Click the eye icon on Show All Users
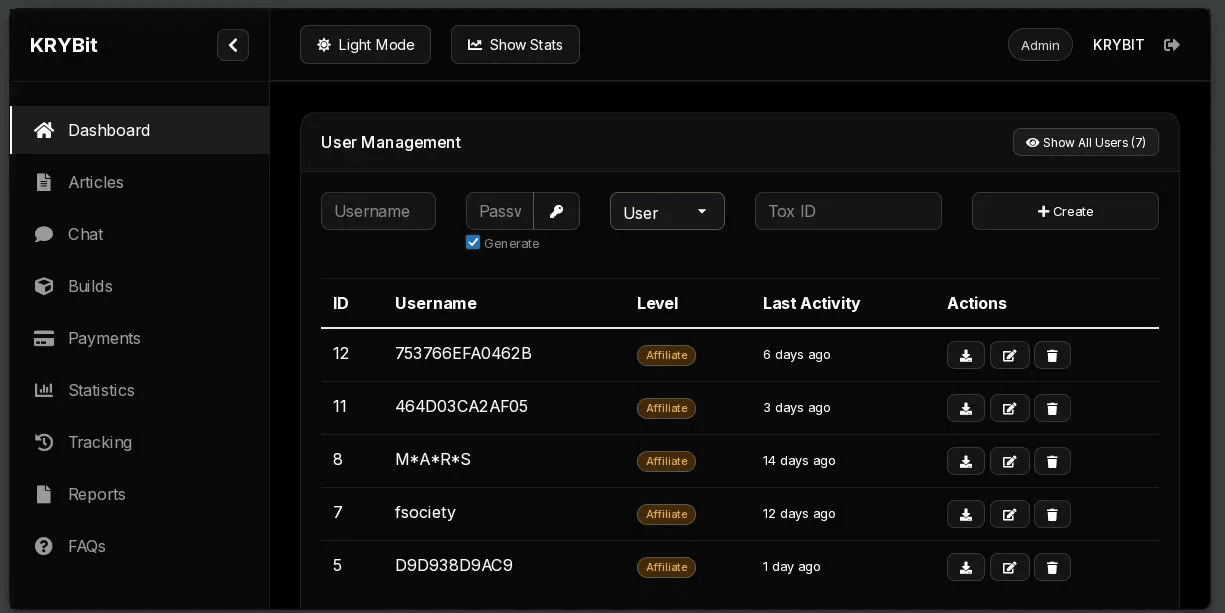 pos(1032,142)
